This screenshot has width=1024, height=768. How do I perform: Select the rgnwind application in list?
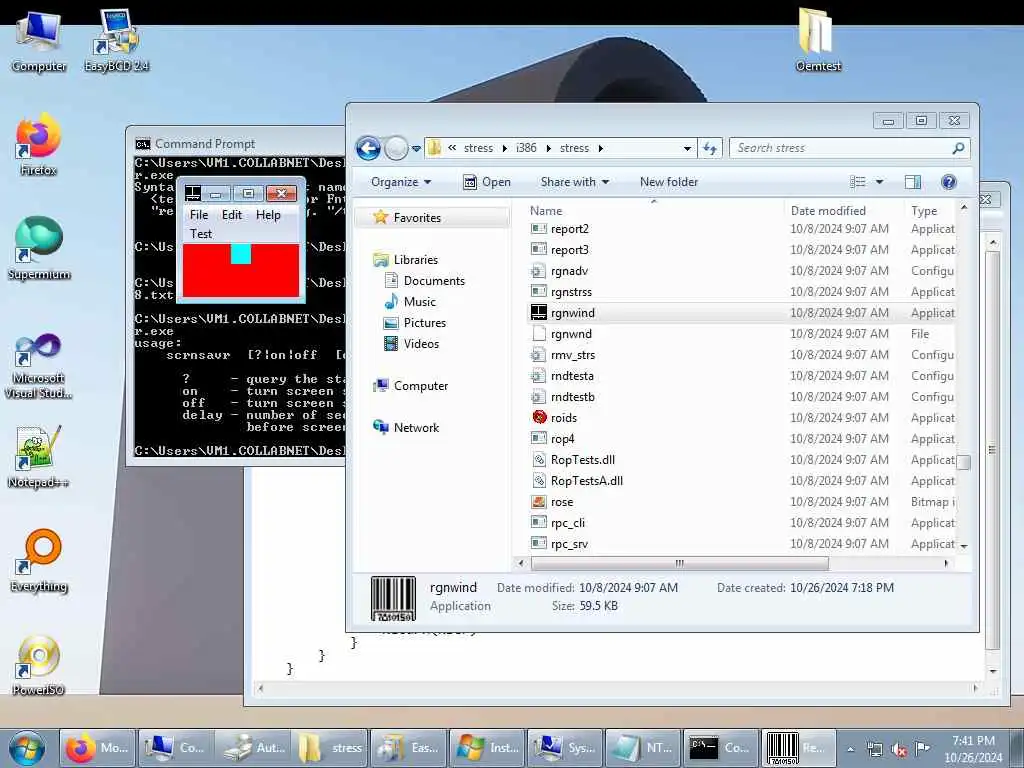742,313
